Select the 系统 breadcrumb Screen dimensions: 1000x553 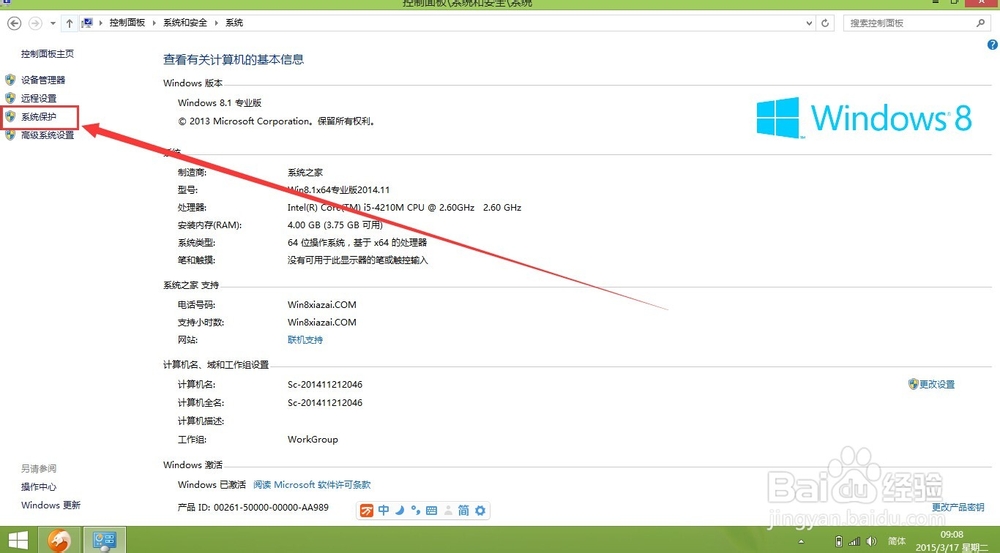[234, 23]
